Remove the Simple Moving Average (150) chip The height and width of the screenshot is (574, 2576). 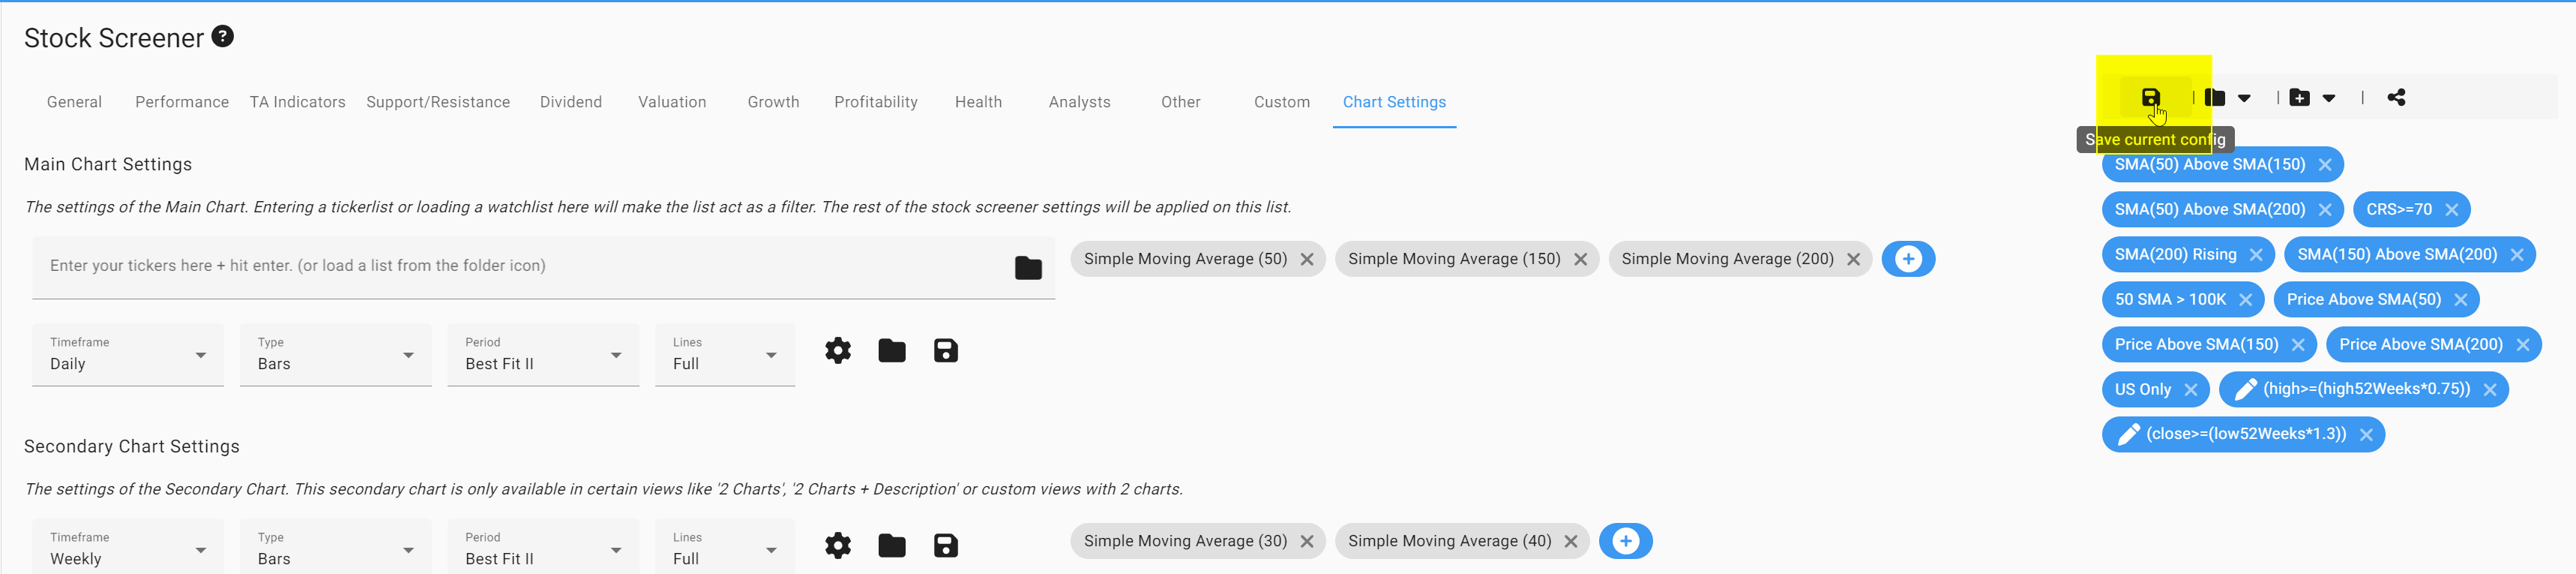1580,259
